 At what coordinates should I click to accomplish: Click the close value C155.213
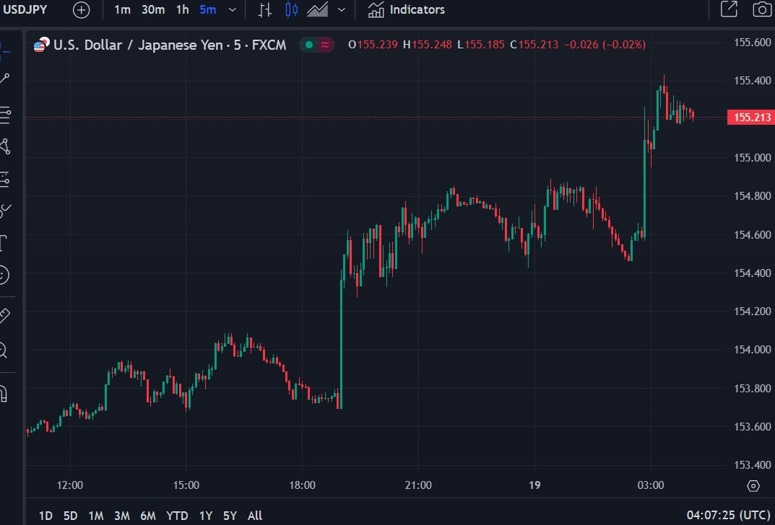click(534, 45)
